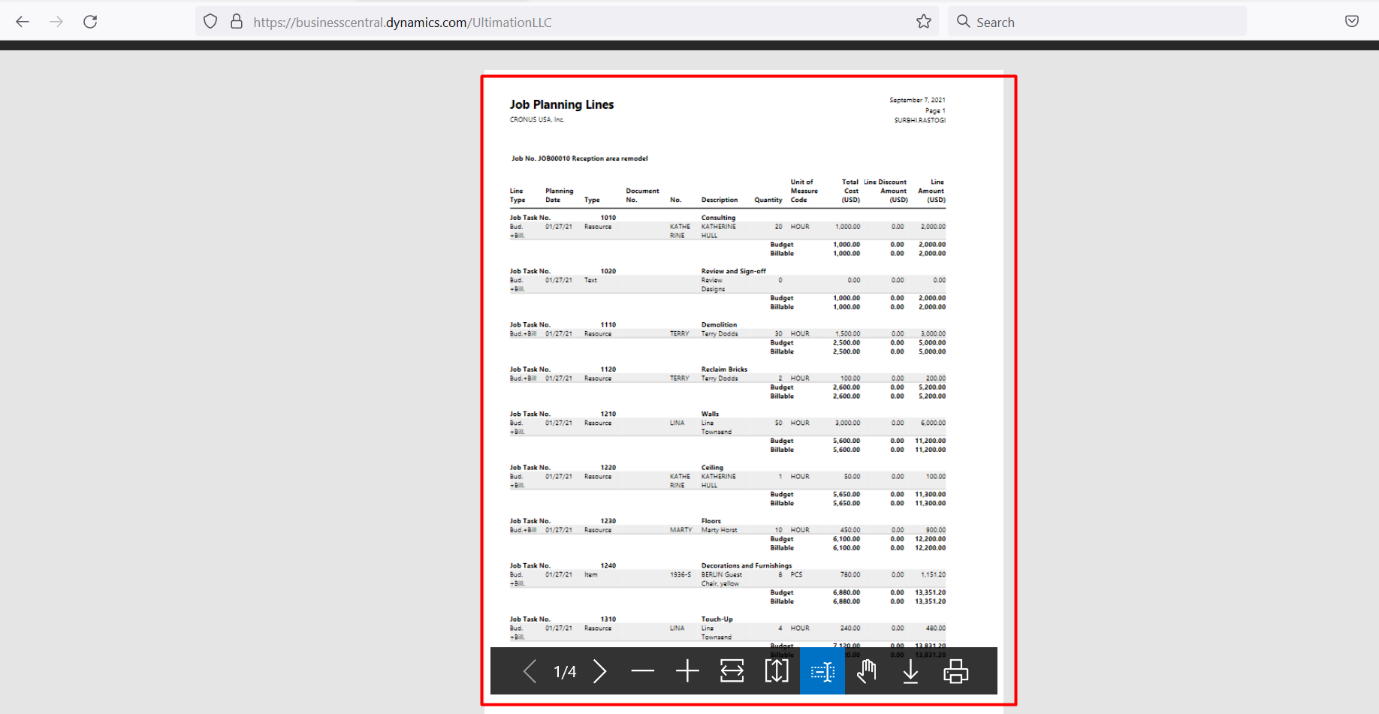This screenshot has height=714, width=1379.
Task: Toggle the bookmark star for this page
Action: tap(923, 20)
